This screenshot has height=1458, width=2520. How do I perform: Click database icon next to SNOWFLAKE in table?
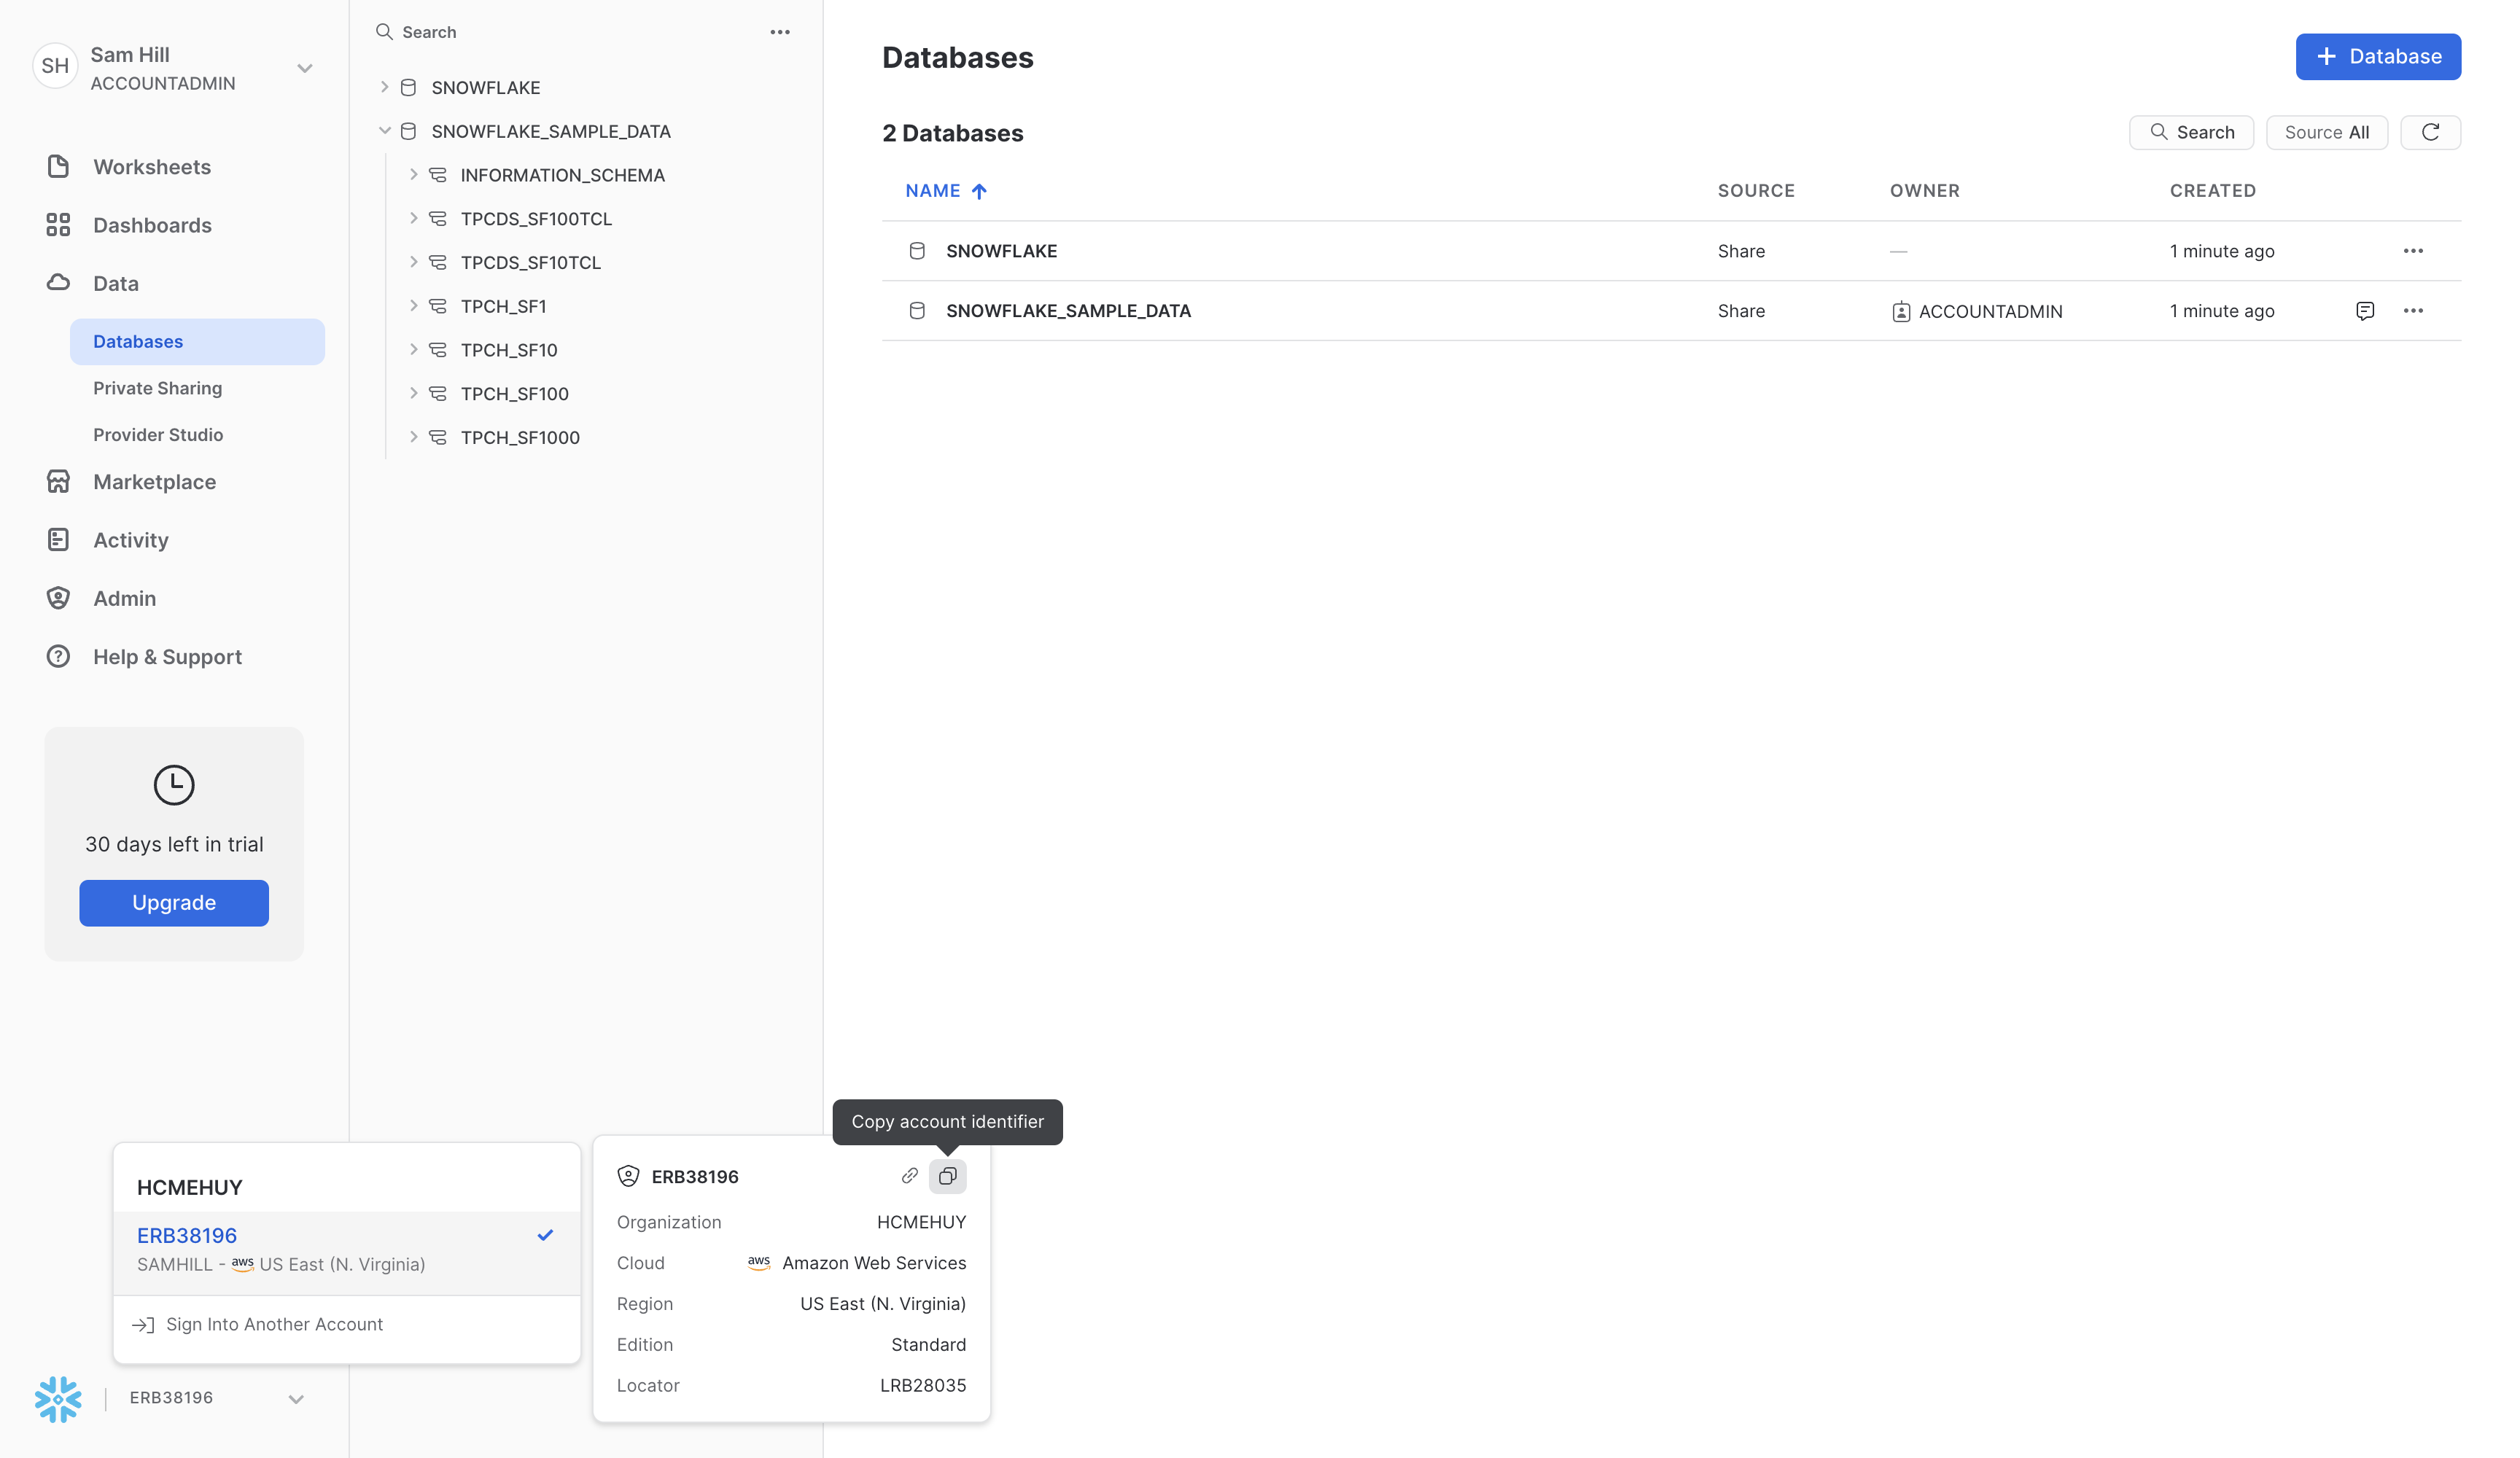(917, 251)
